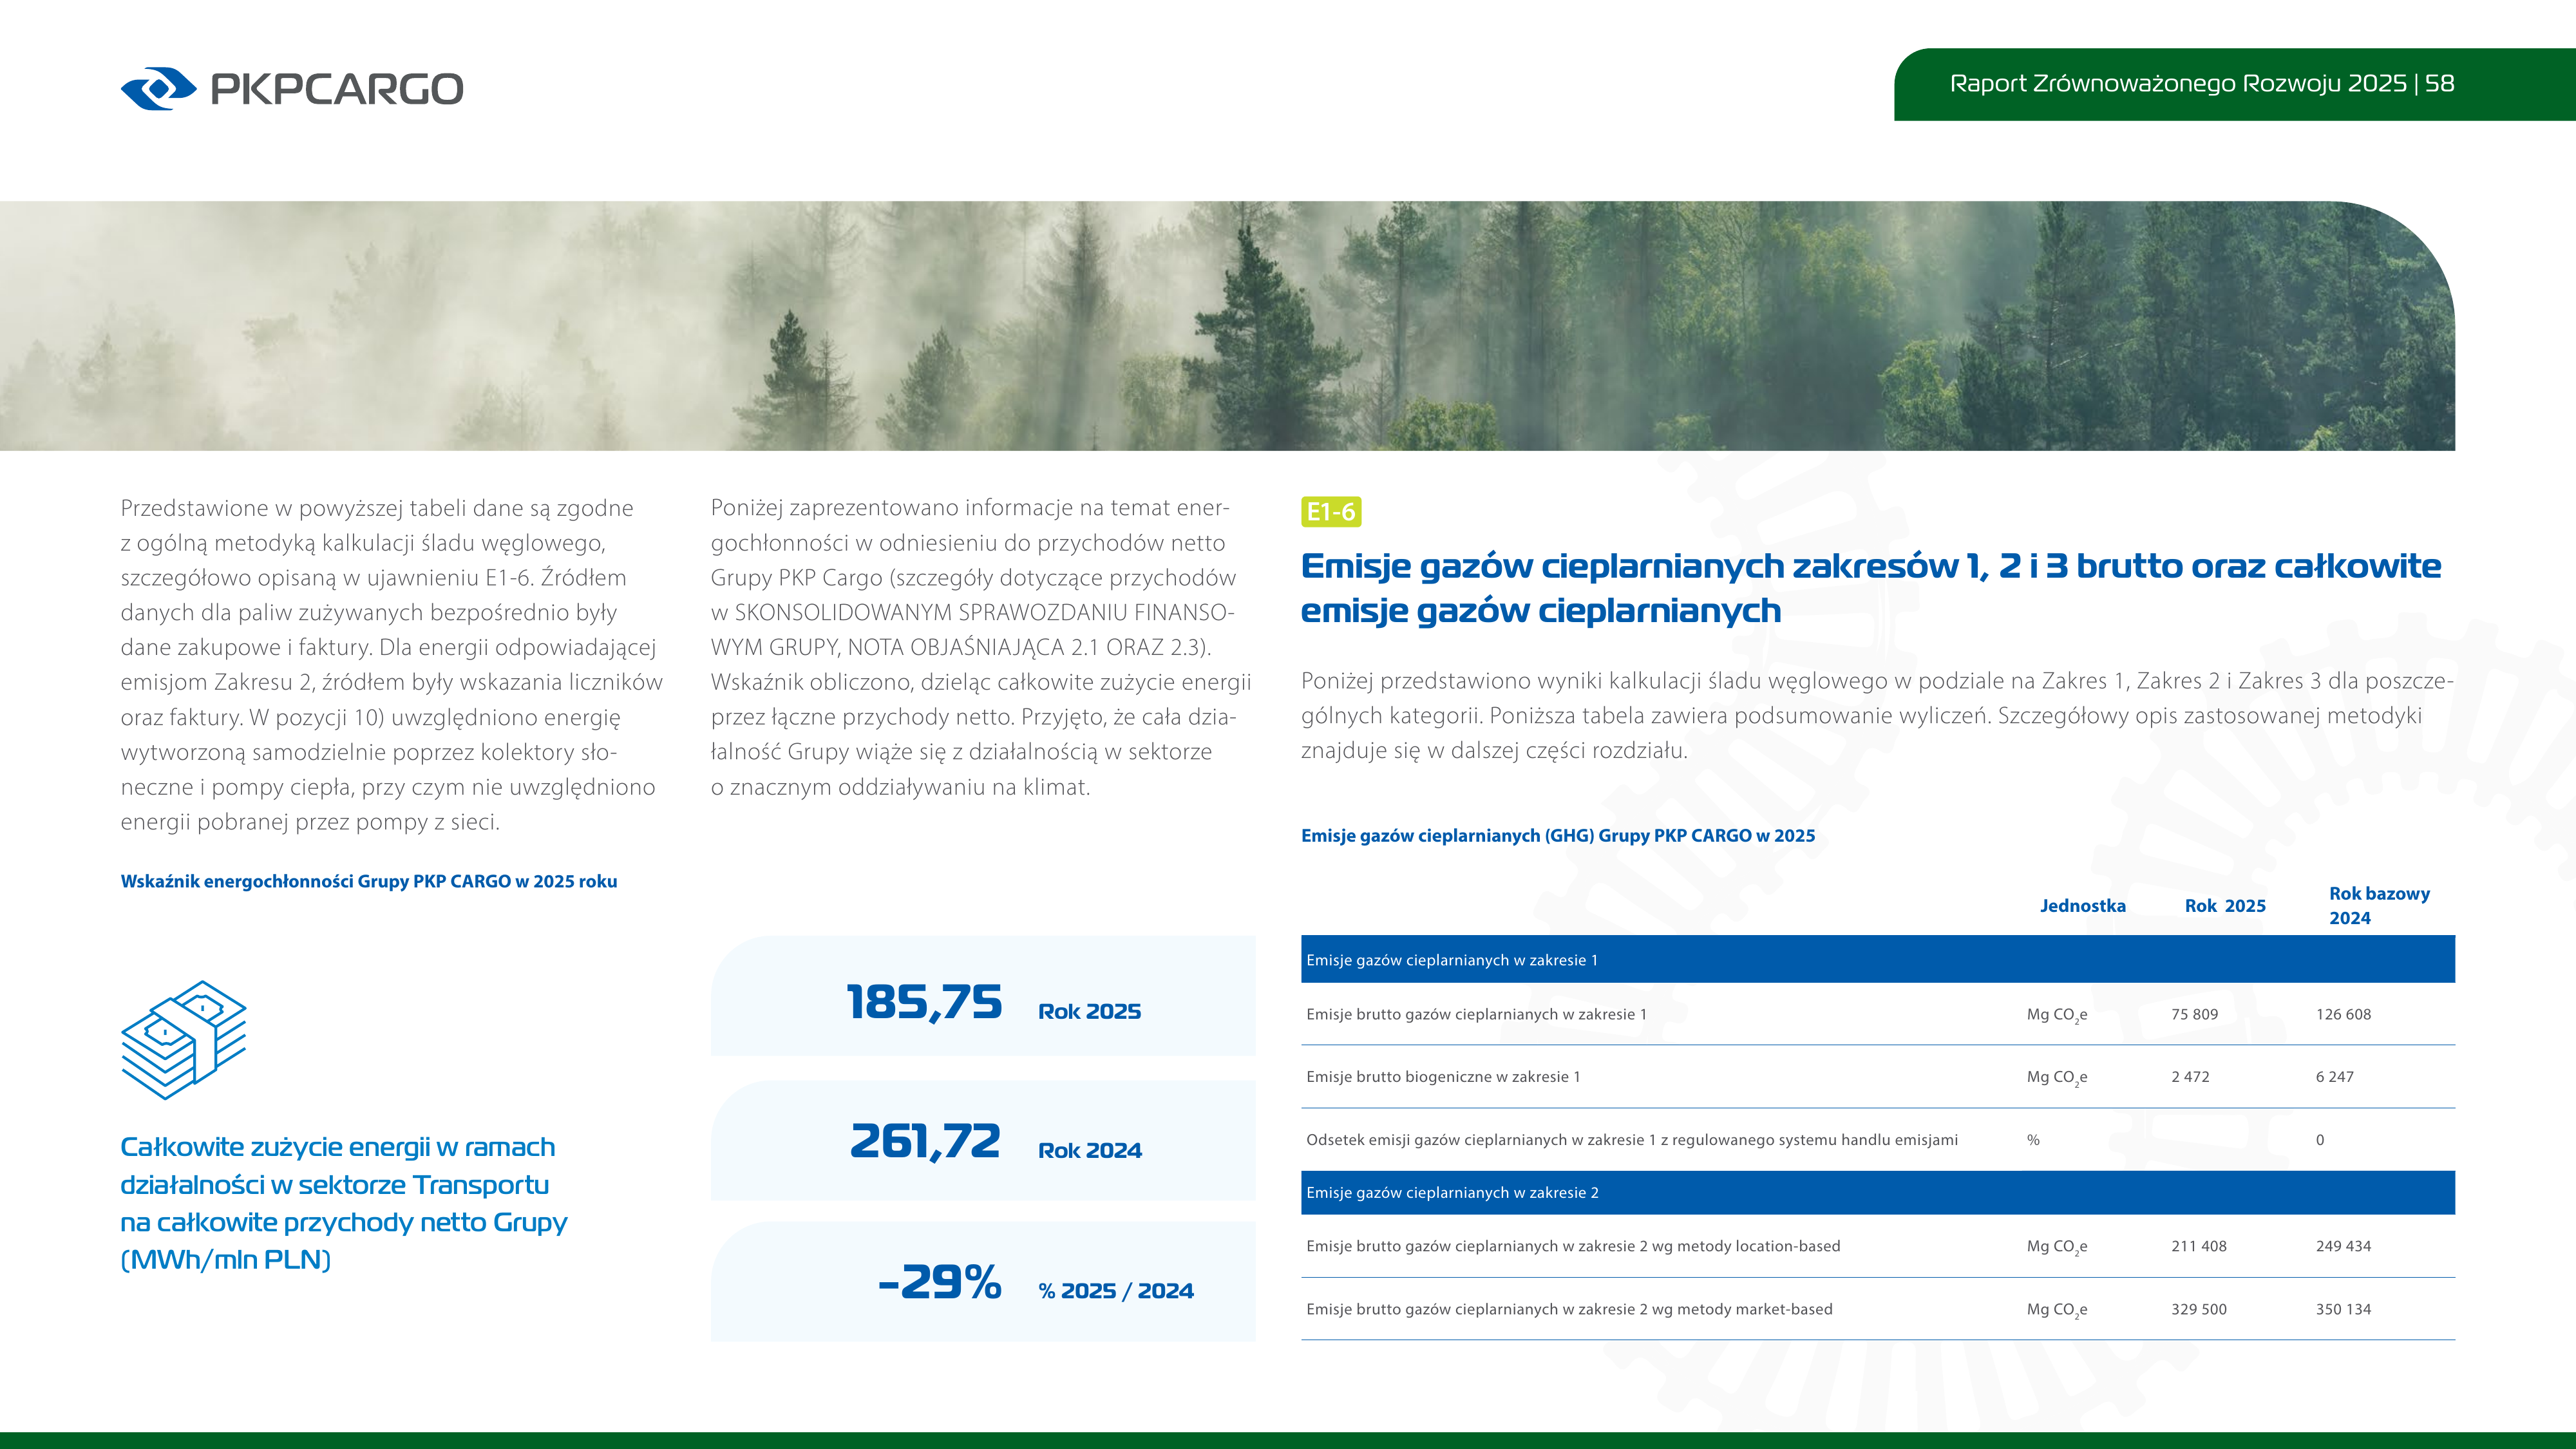This screenshot has width=2576, height=1449.
Task: Select the value 185,75
Action: pyautogui.click(x=924, y=1002)
